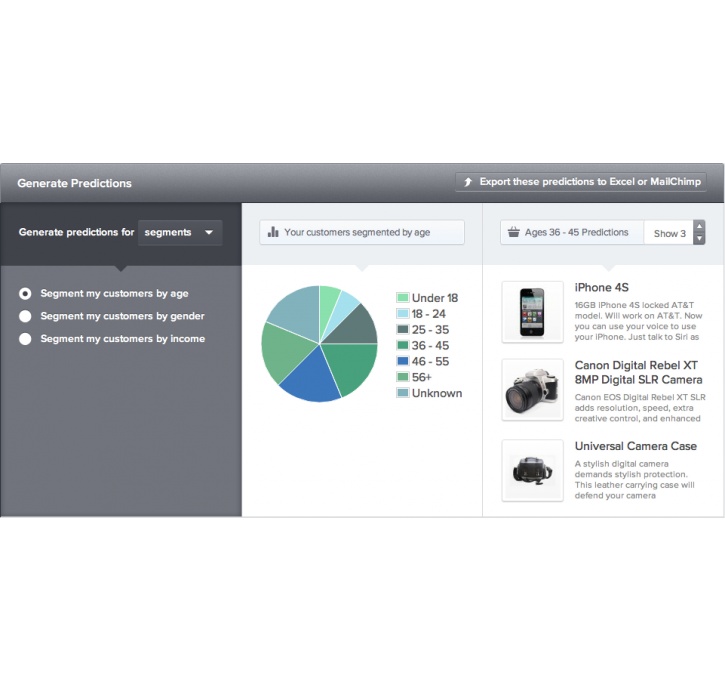Open the Universal Camera Case title
The height and width of the screenshot is (680, 725).
(x=636, y=446)
